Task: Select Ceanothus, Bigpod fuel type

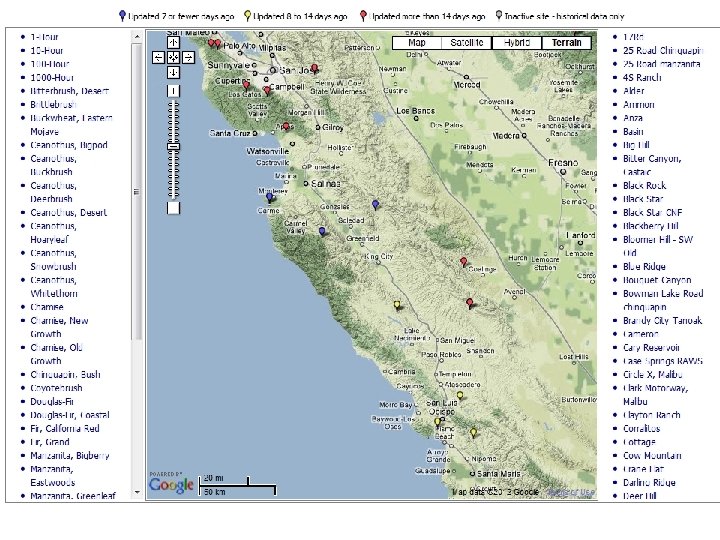Action: [69, 145]
